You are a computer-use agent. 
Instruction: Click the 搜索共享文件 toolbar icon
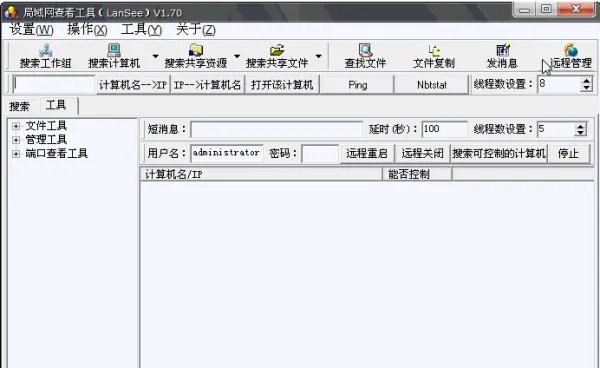point(277,56)
